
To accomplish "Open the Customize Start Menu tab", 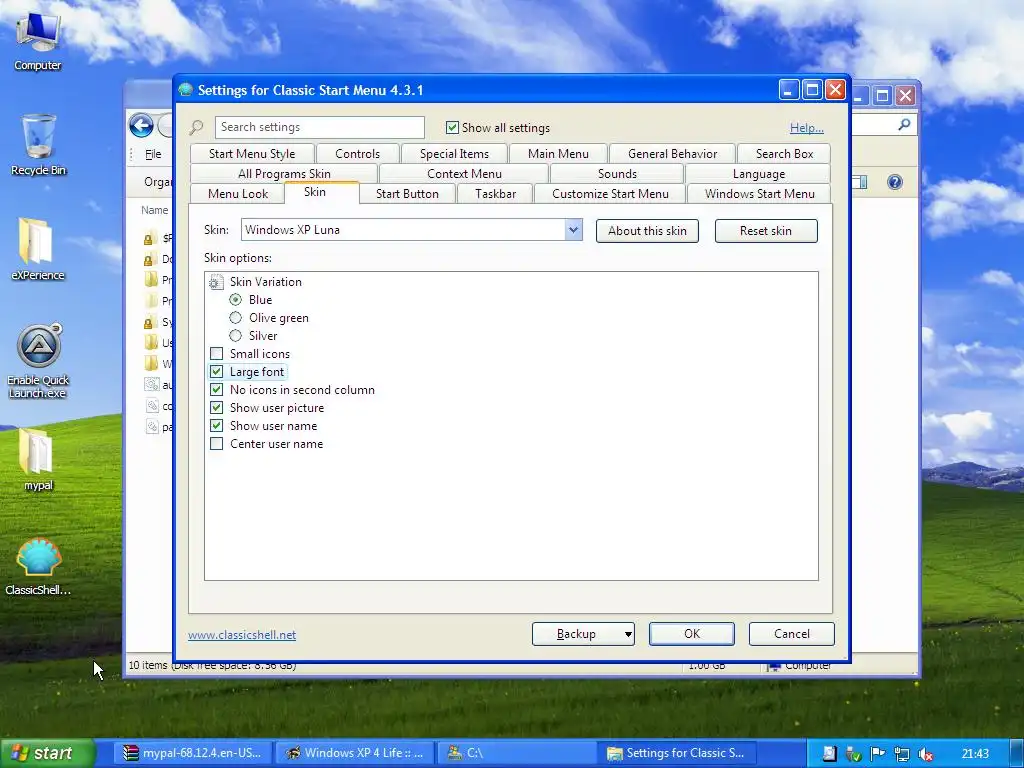I will coord(611,193).
